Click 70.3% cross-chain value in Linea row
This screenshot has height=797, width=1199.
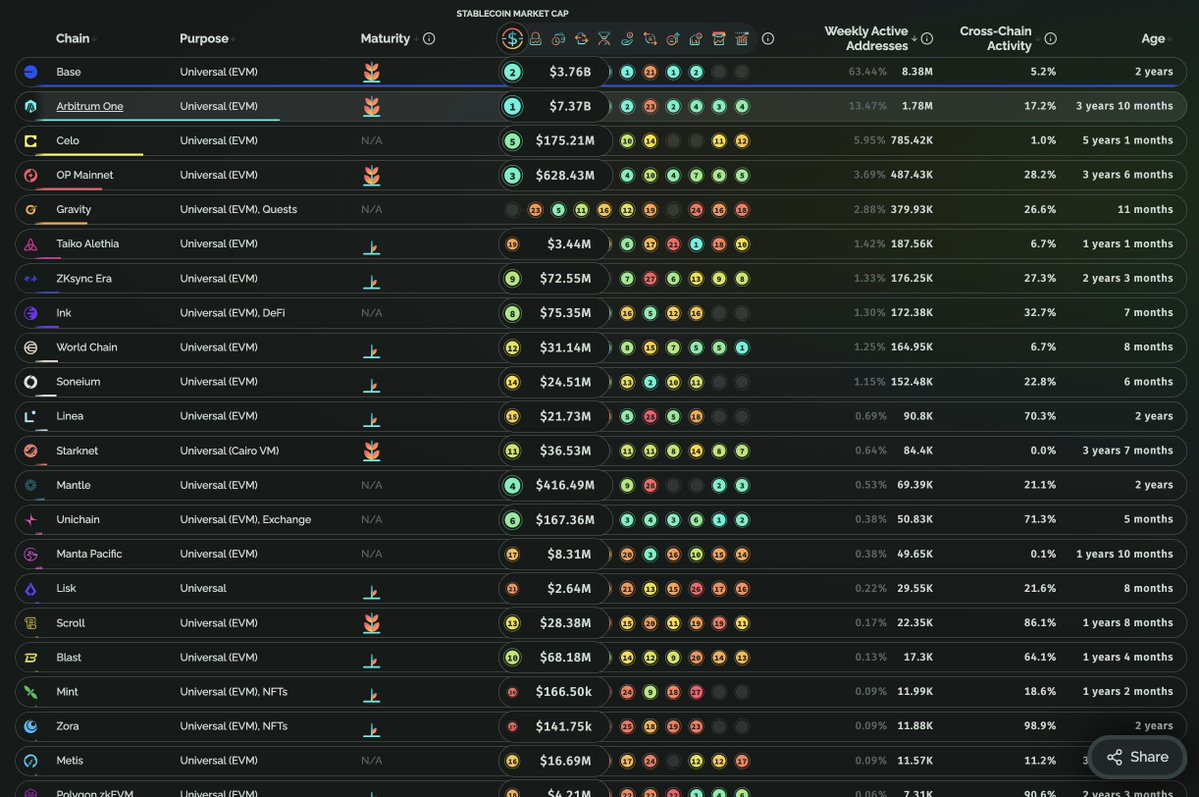point(1040,416)
